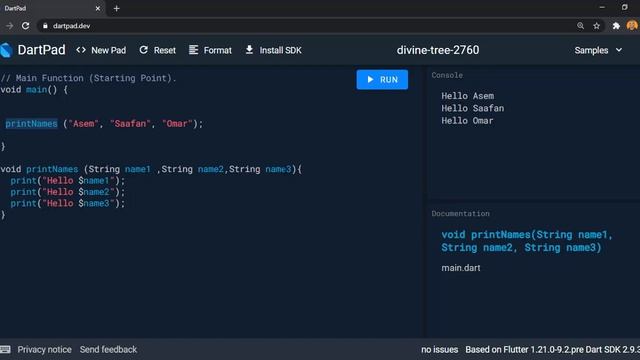Select the DartPad browser tab
640x360 pixels.
pos(52,8)
